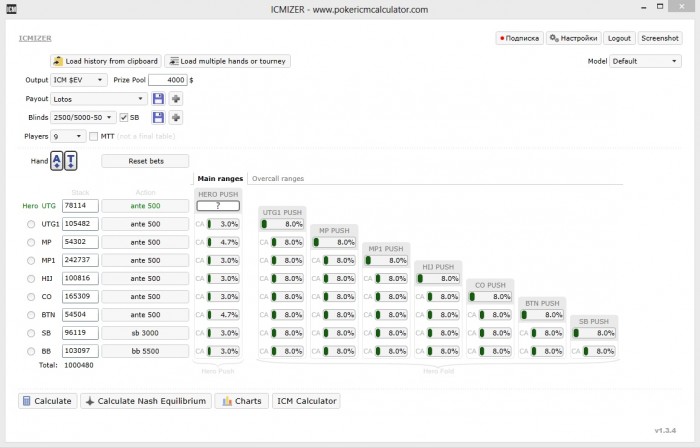Select the UTG1 radio button
This screenshot has width=700, height=448.
[31, 224]
